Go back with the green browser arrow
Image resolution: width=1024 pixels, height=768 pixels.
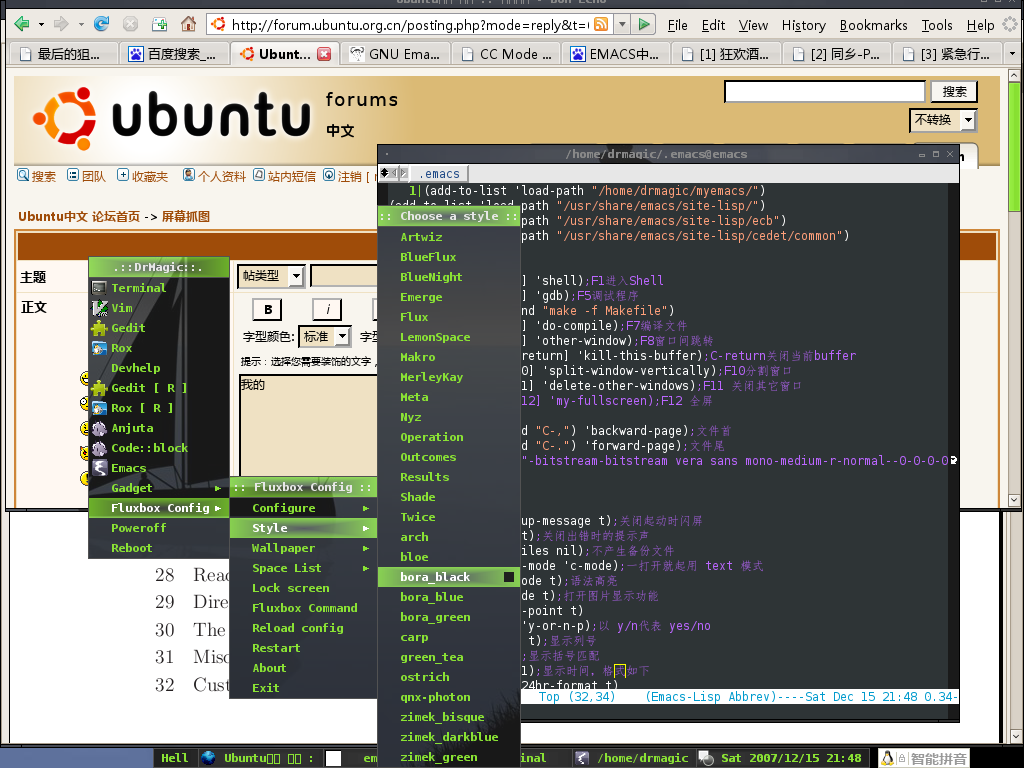(x=22, y=25)
